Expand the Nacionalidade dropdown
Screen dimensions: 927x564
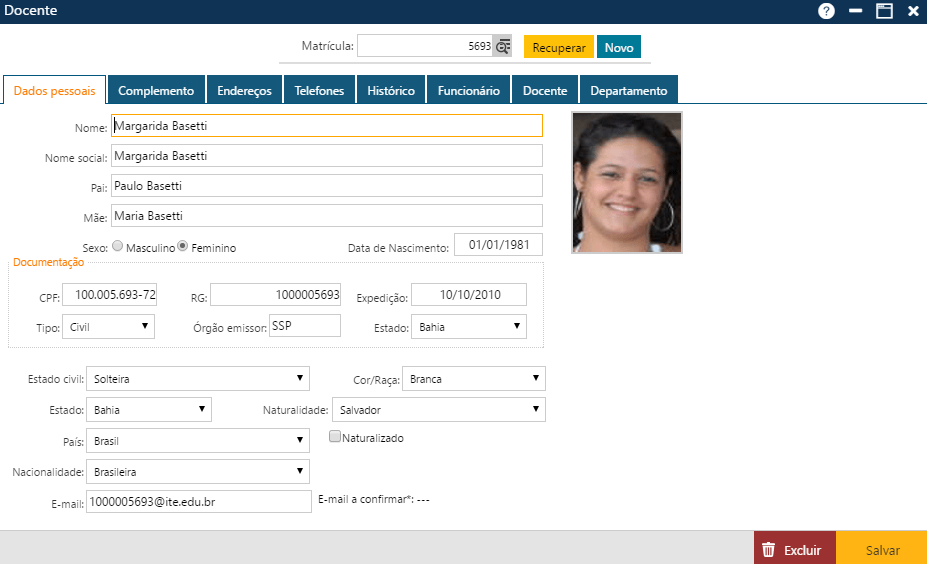(197, 471)
